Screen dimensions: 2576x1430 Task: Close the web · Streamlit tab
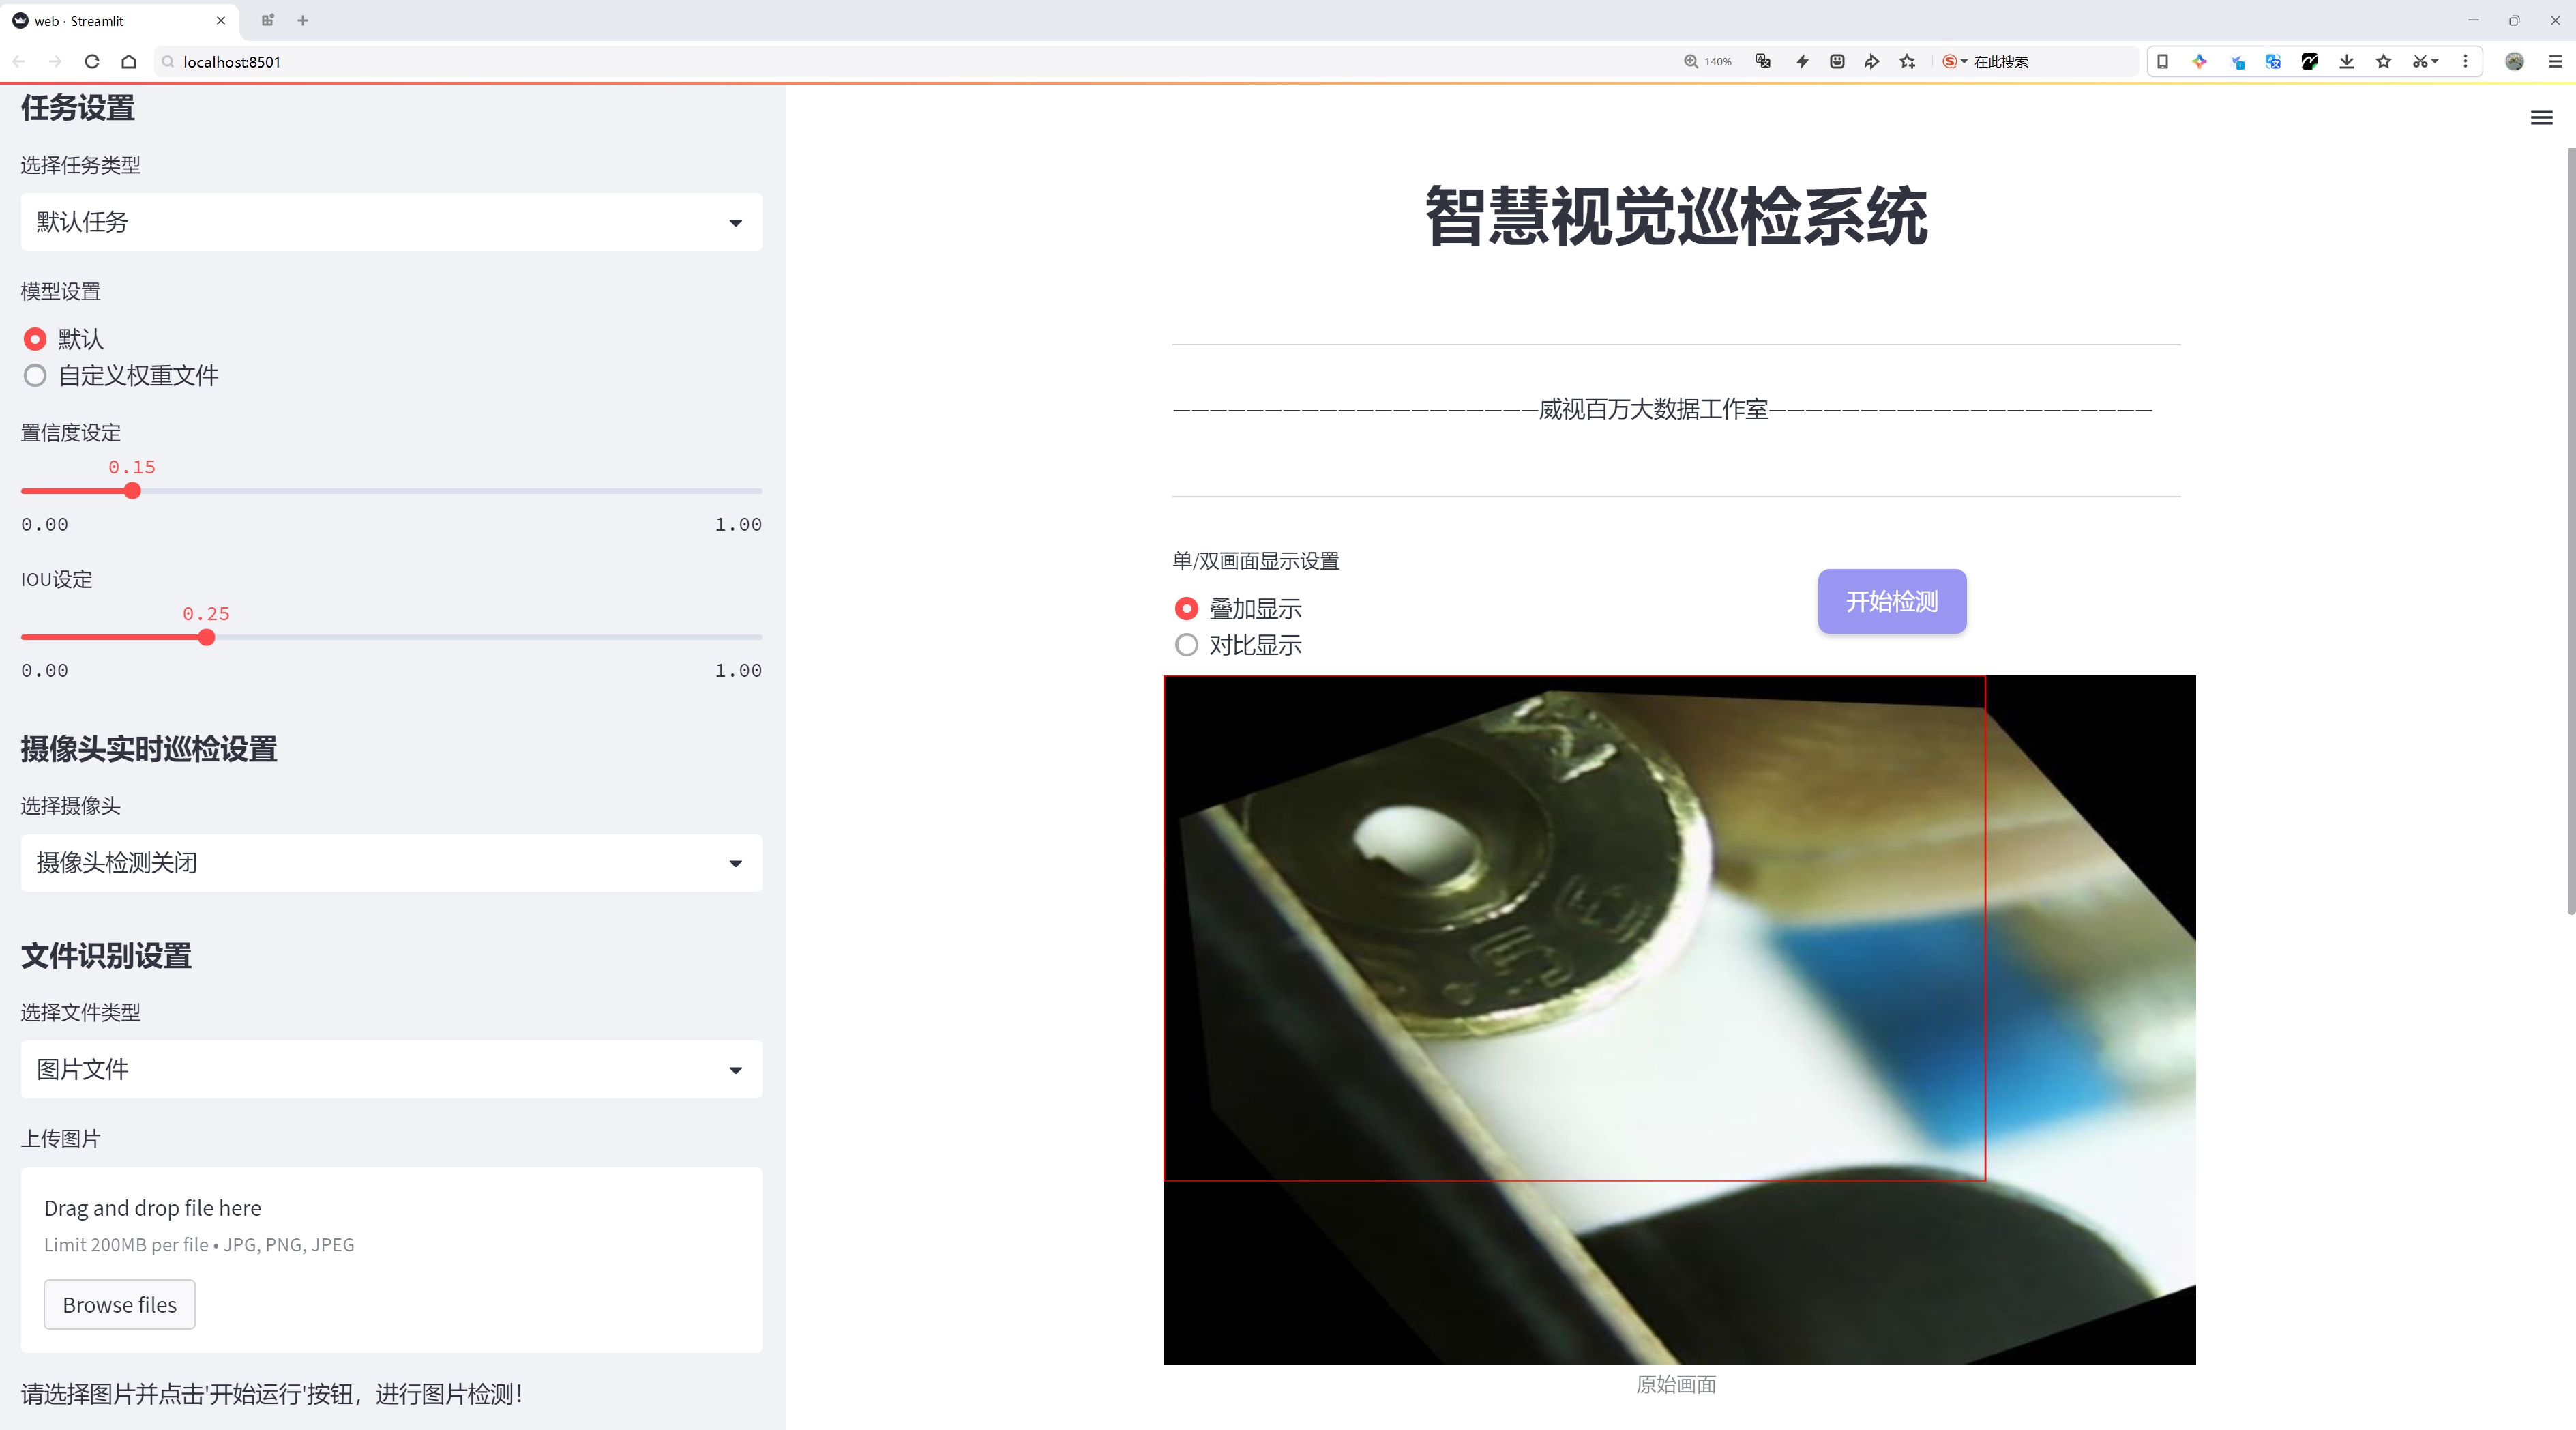click(x=221, y=20)
